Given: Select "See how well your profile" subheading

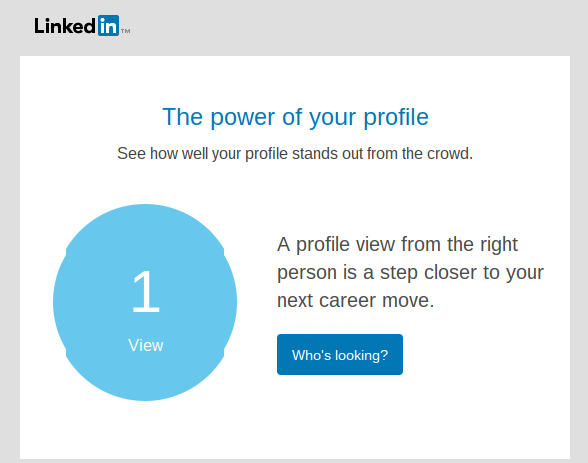Looking at the screenshot, I should click(202, 154).
